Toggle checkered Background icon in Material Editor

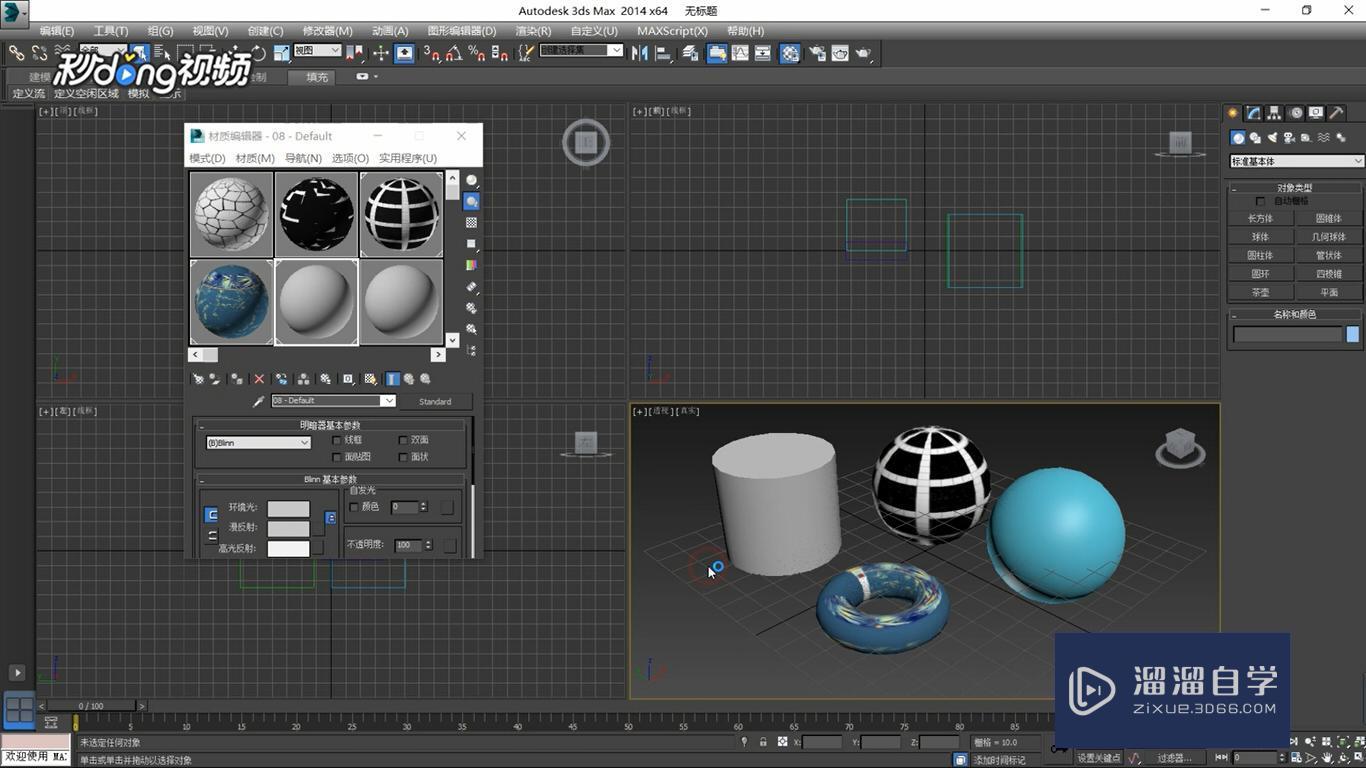click(x=471, y=223)
